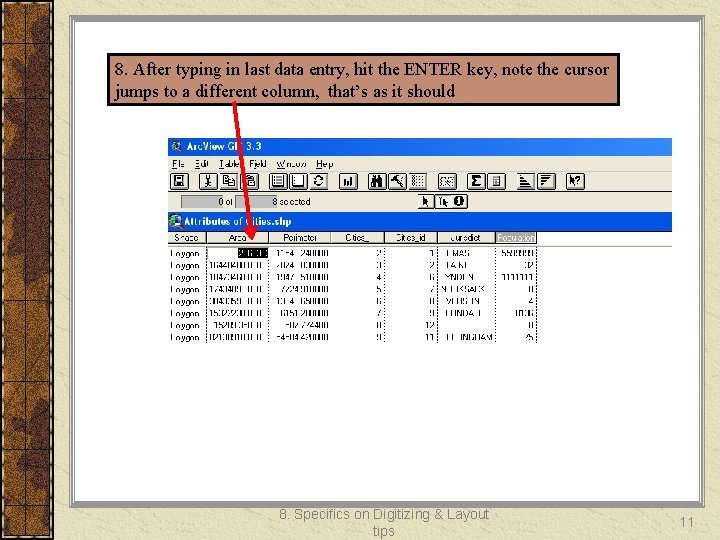Image resolution: width=720 pixels, height=540 pixels.
Task: Click the Find binoculars icon
Action: 377,181
